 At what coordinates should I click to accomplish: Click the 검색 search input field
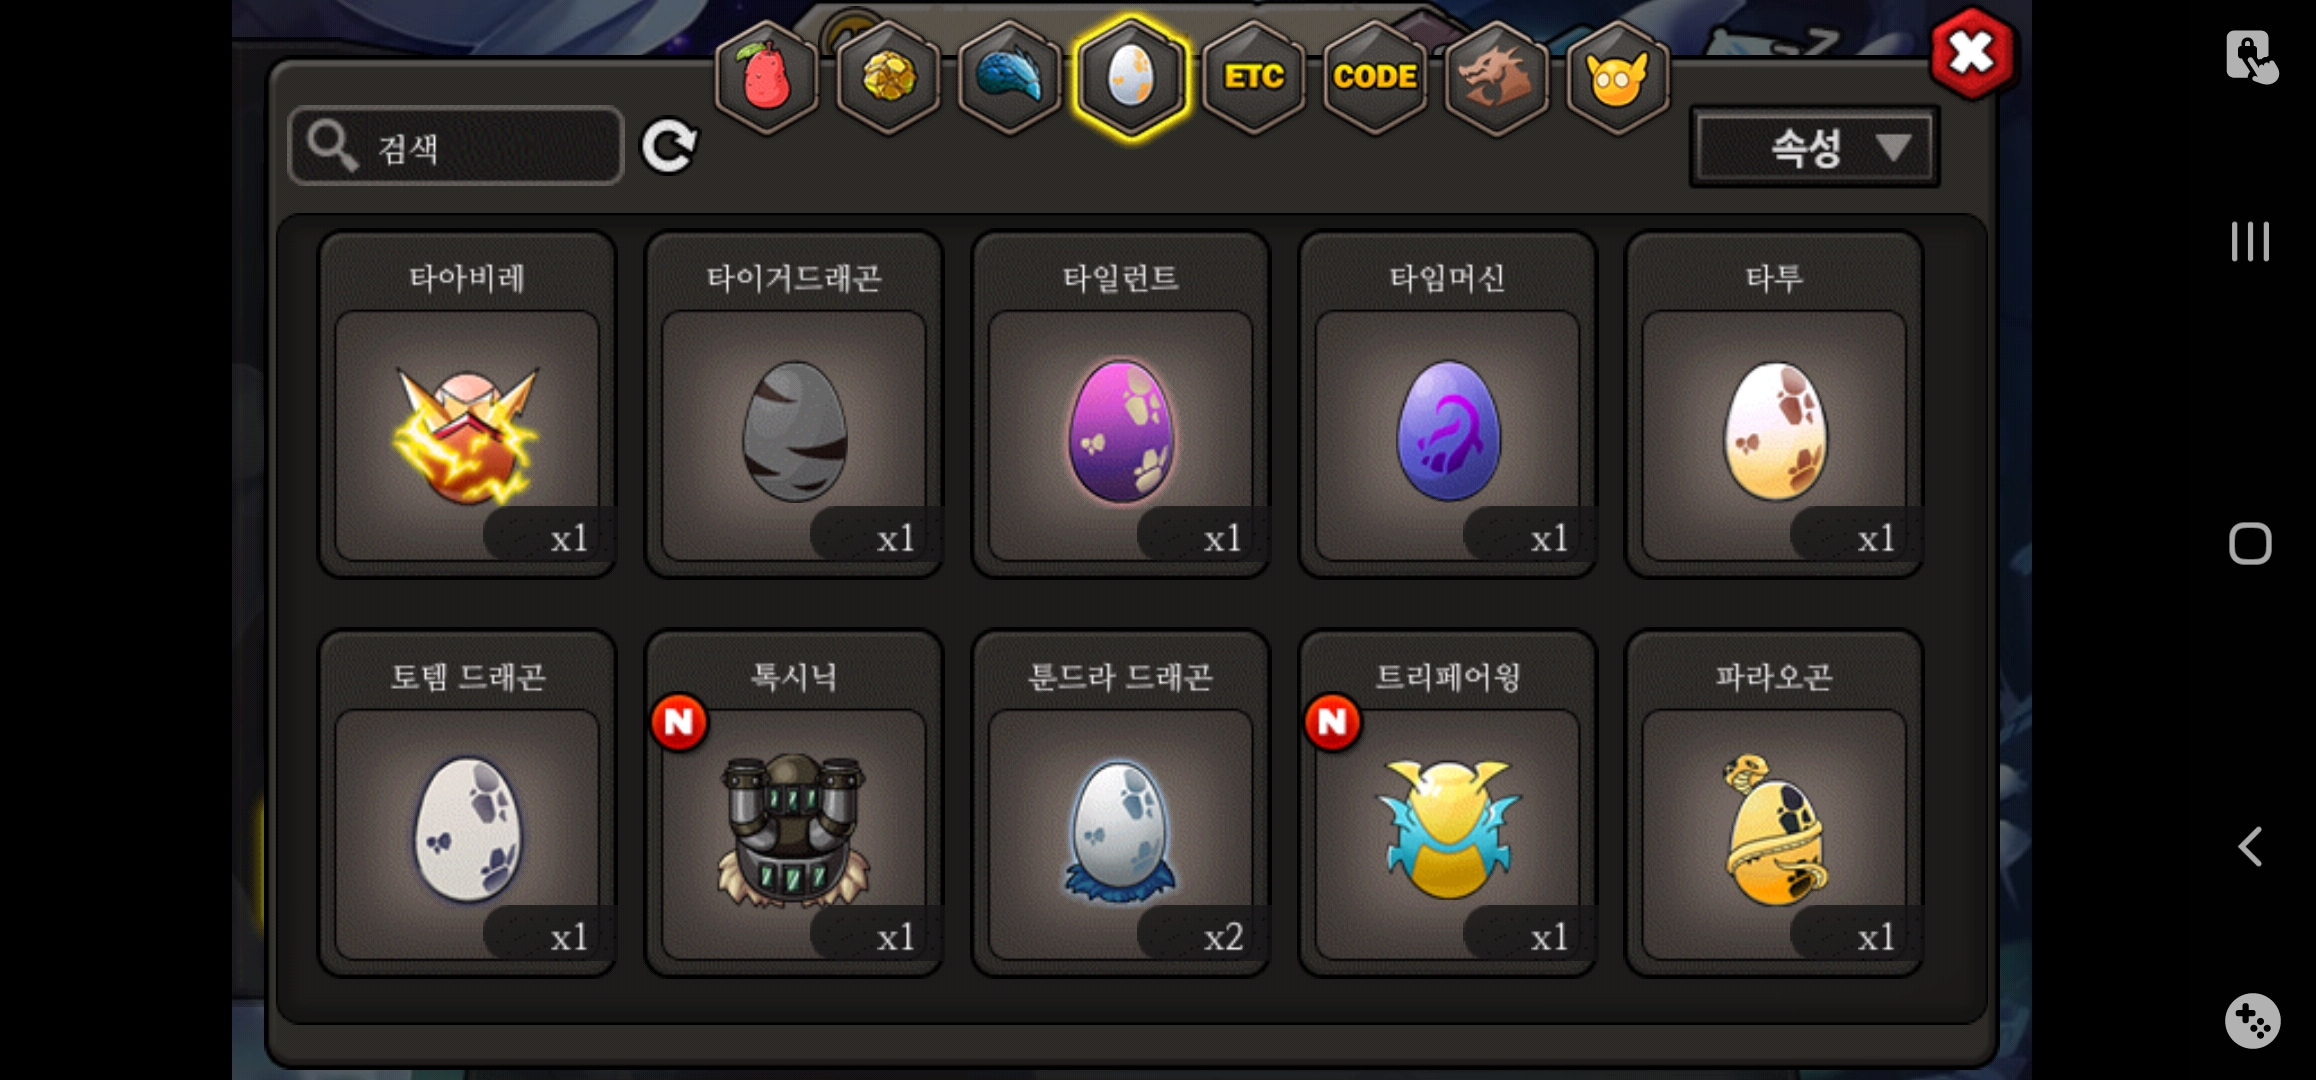point(457,147)
